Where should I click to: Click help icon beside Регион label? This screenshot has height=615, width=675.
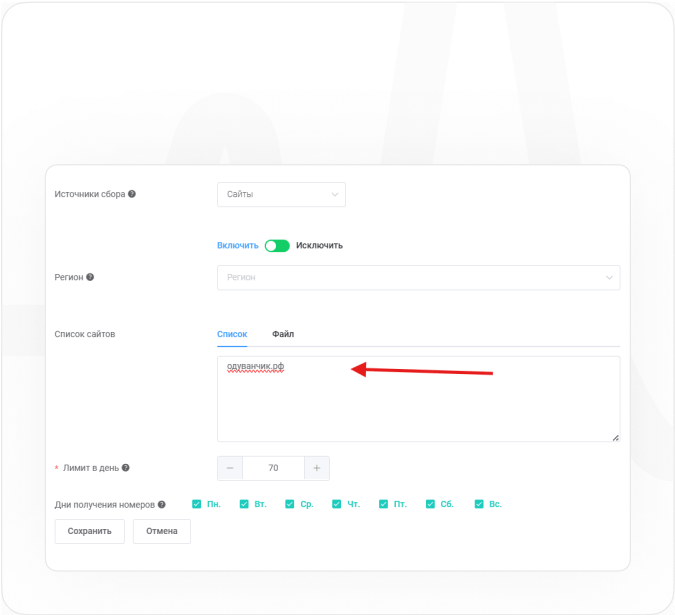[90, 277]
